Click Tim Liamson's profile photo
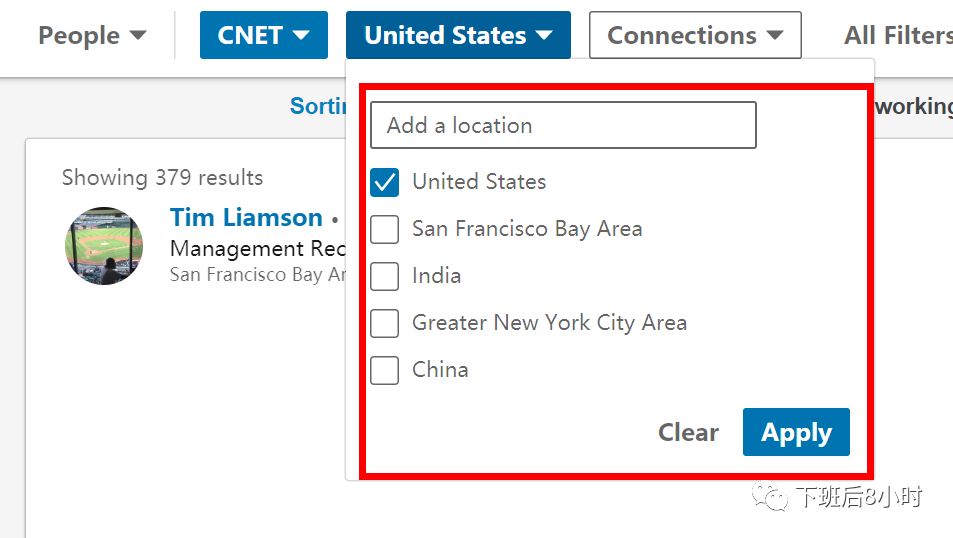 (104, 246)
